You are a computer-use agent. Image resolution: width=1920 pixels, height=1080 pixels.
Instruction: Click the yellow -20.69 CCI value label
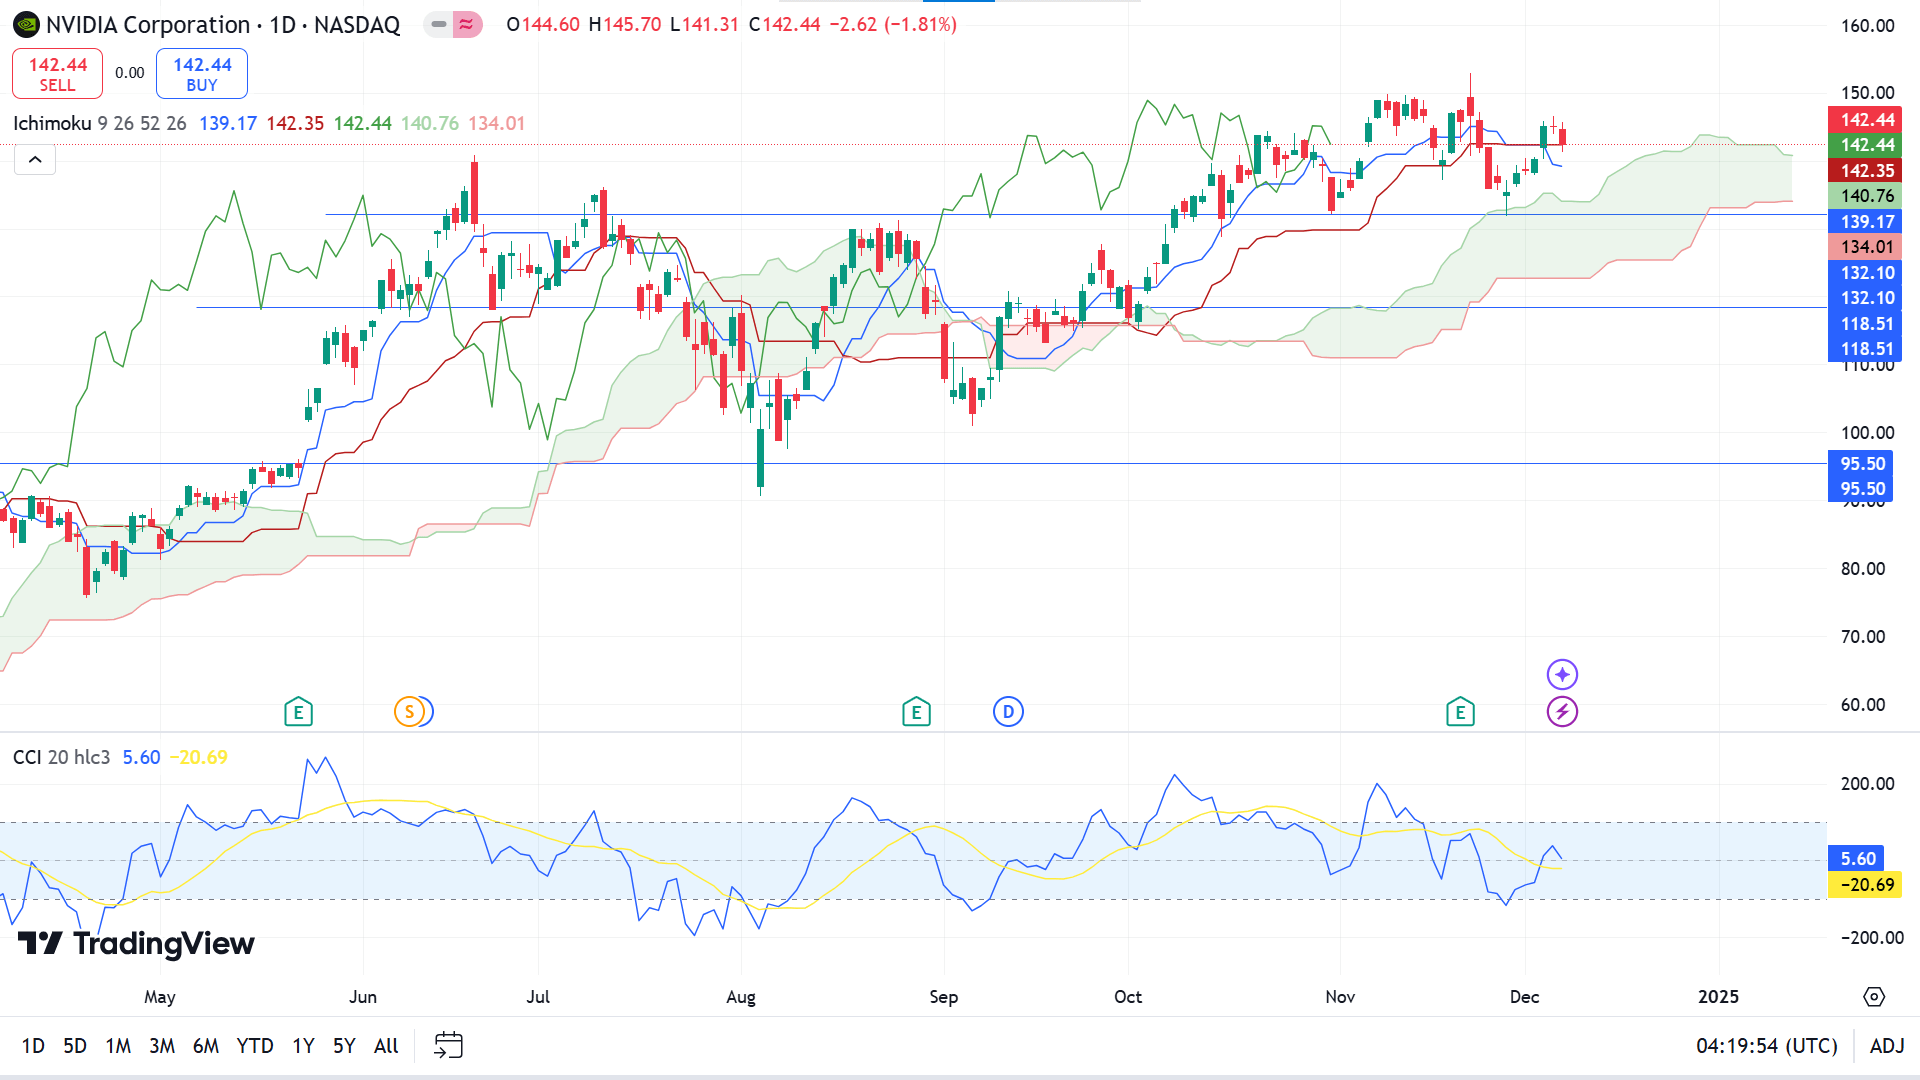tap(1865, 885)
